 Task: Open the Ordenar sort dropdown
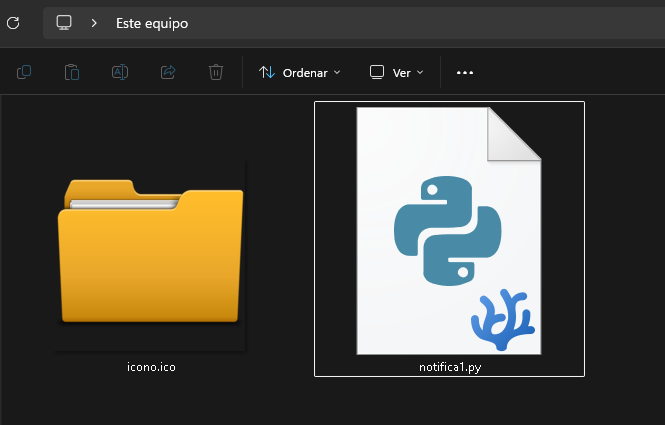300,73
